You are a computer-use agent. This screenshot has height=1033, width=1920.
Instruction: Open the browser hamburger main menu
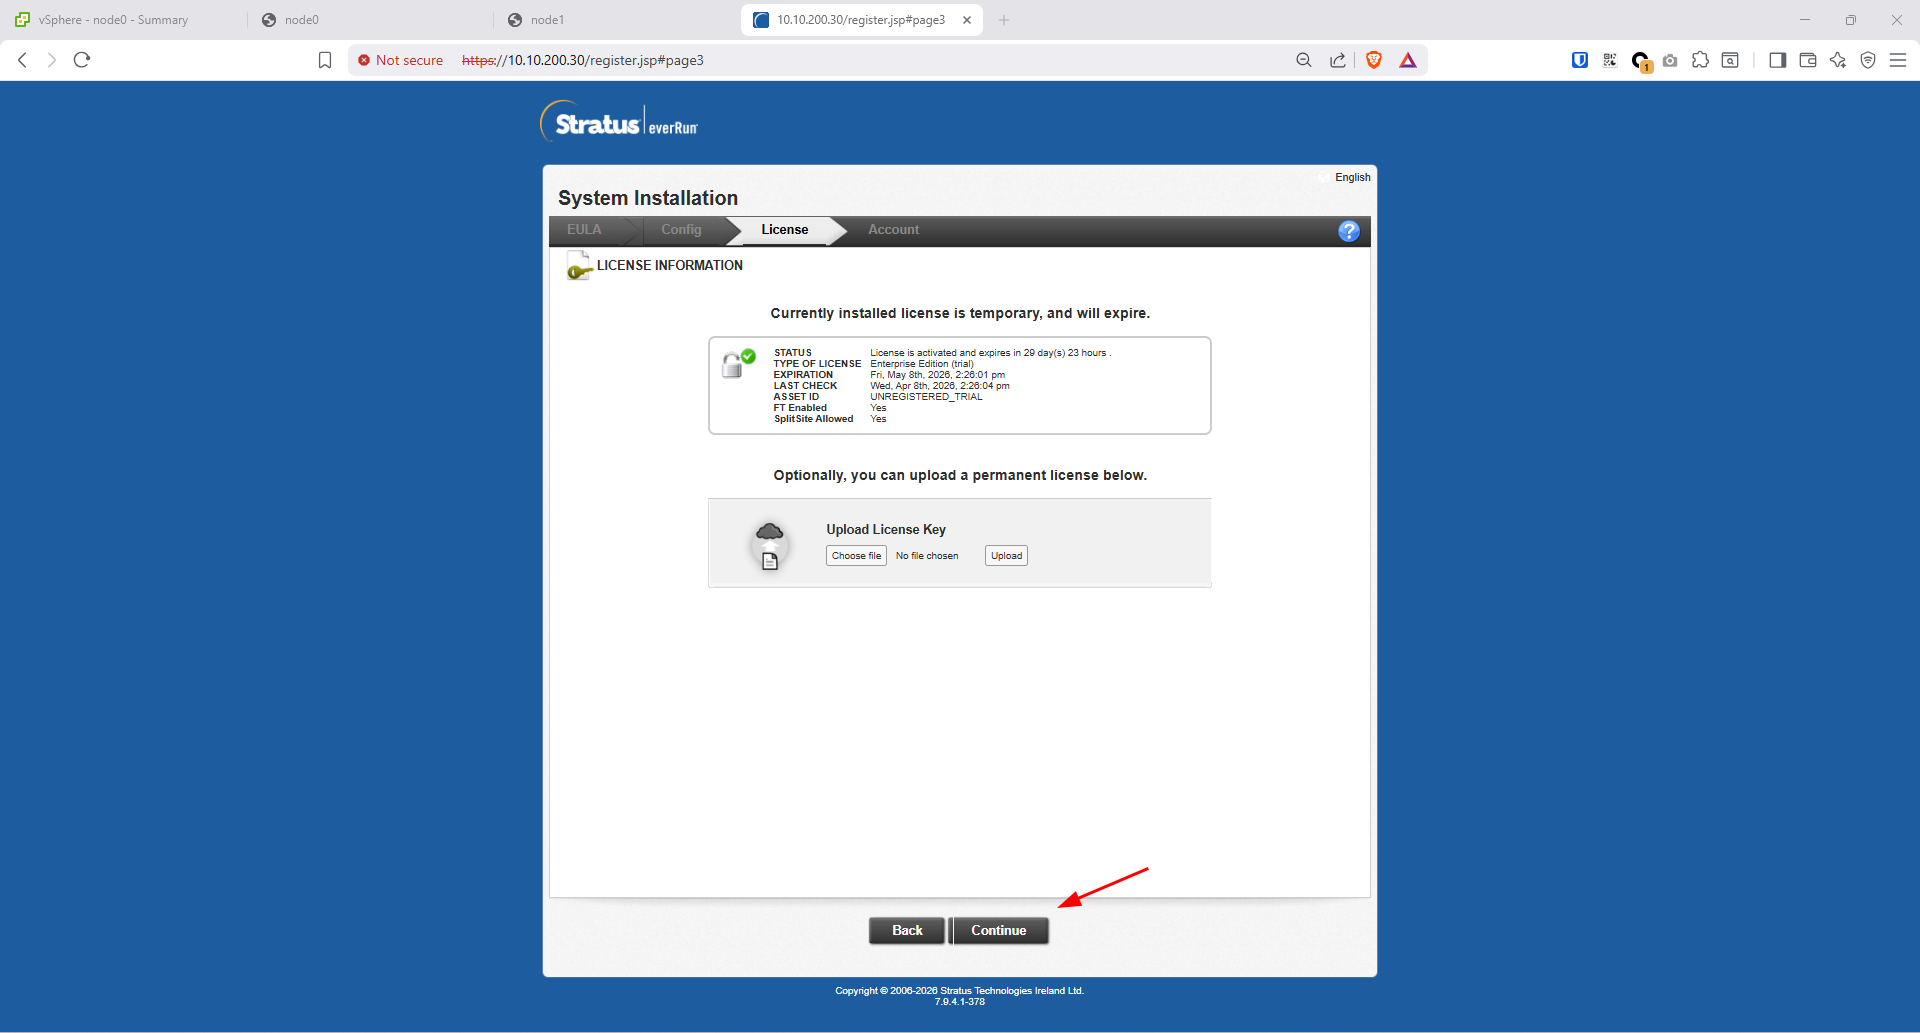click(x=1898, y=60)
